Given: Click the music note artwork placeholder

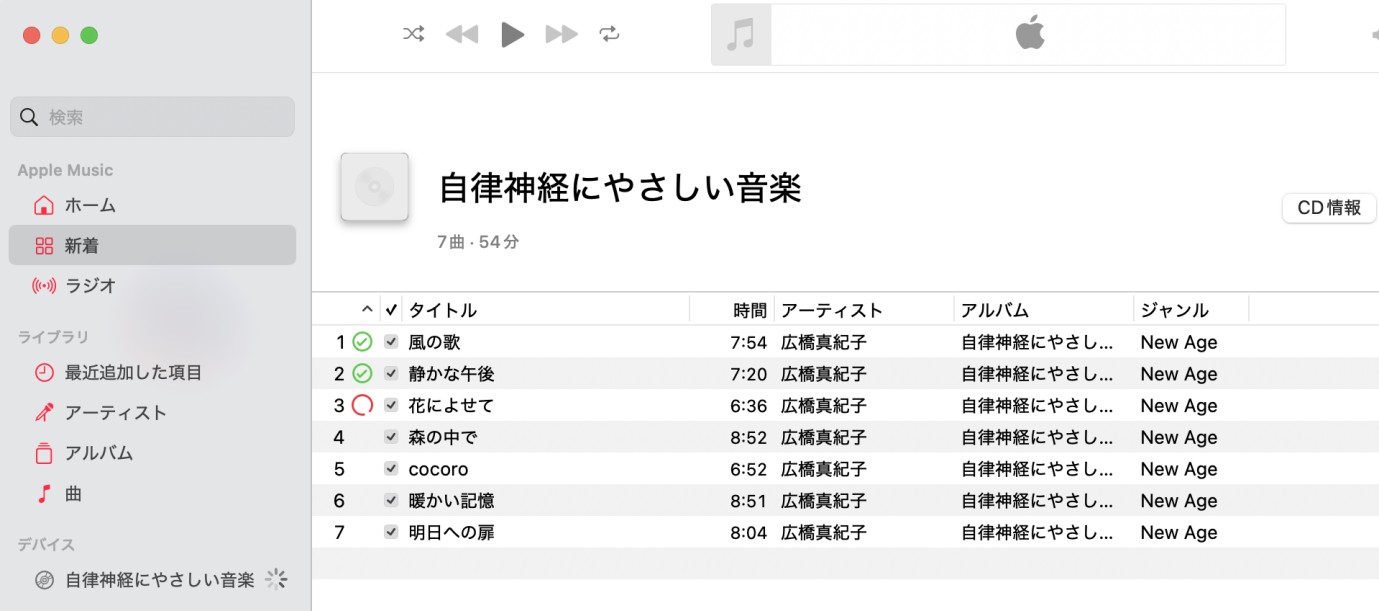Looking at the screenshot, I should tap(740, 35).
